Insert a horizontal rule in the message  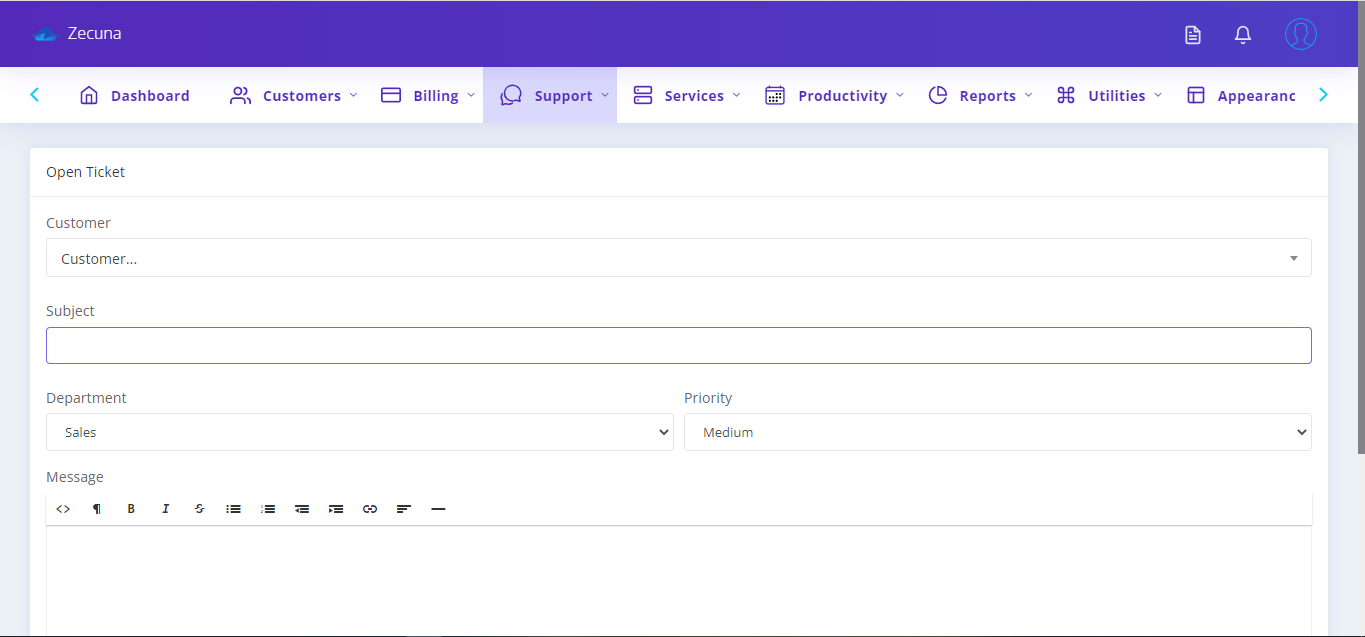click(437, 508)
